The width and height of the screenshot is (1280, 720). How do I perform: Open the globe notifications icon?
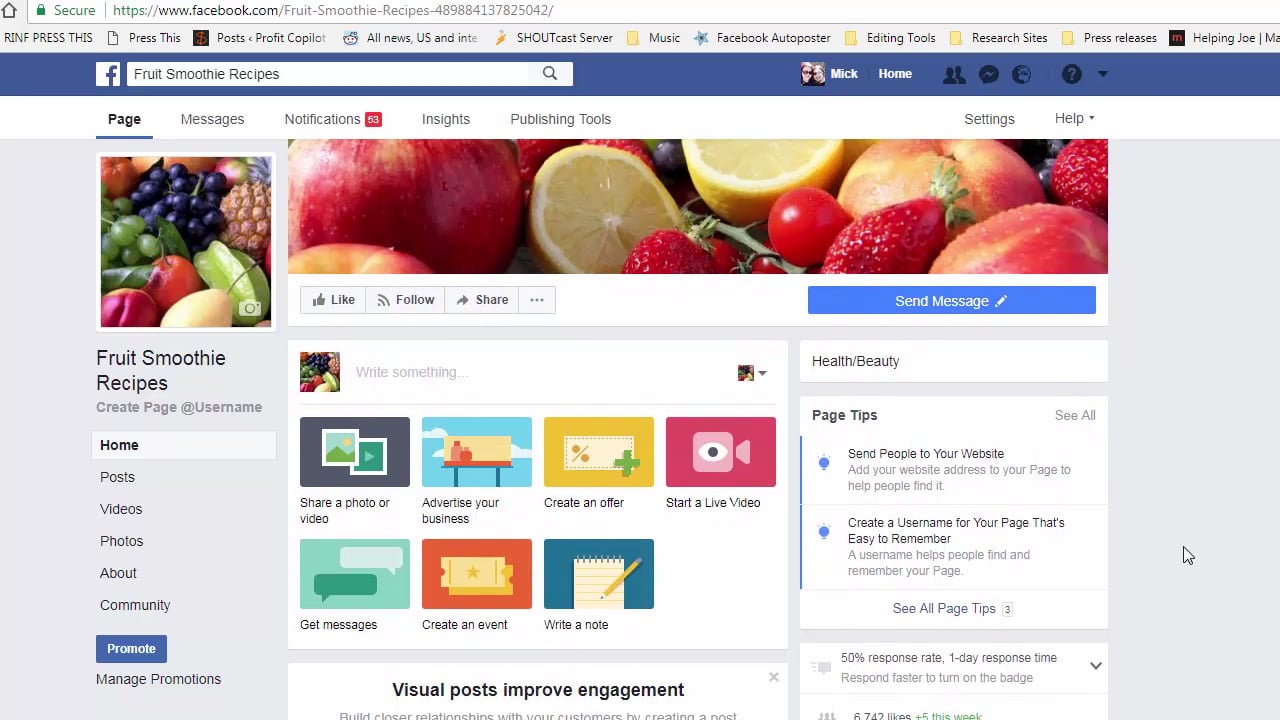pos(1021,74)
